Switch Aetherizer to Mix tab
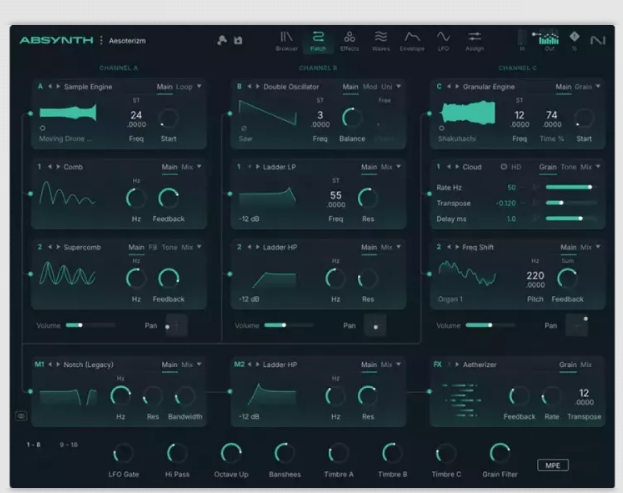The width and height of the screenshot is (623, 493). tap(586, 365)
